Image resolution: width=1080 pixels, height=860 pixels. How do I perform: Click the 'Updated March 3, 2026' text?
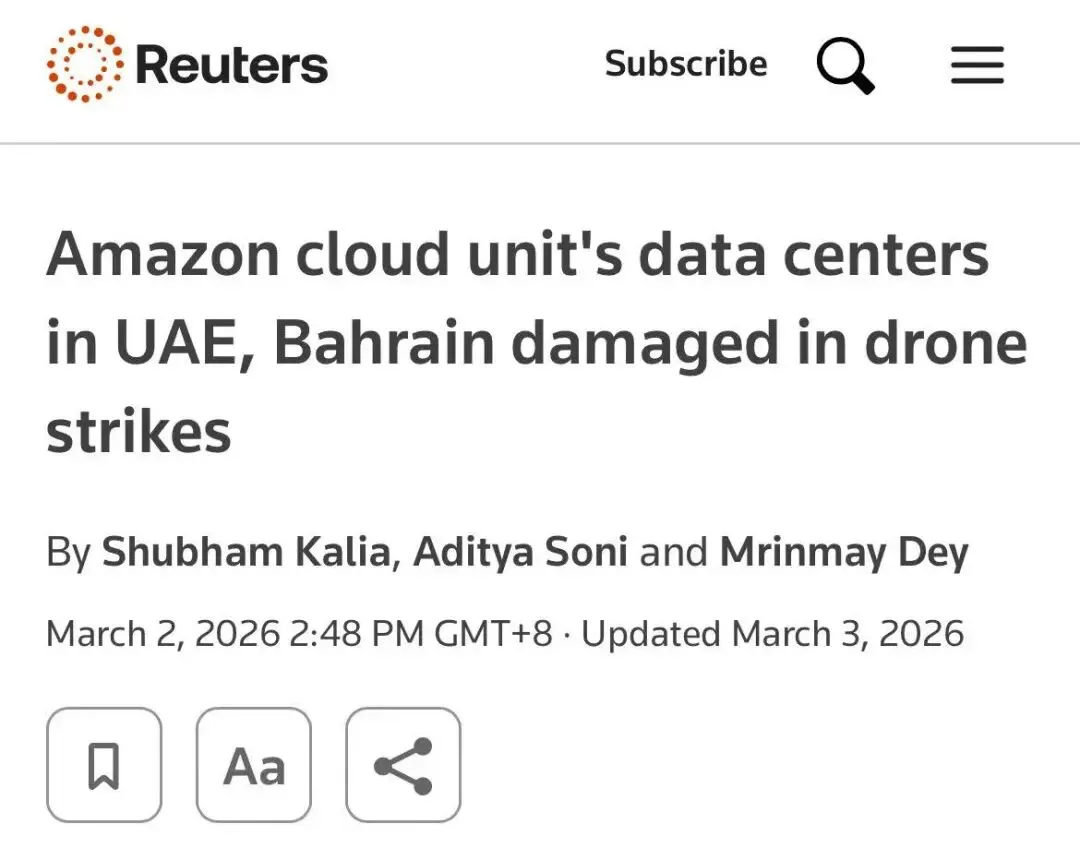click(773, 633)
